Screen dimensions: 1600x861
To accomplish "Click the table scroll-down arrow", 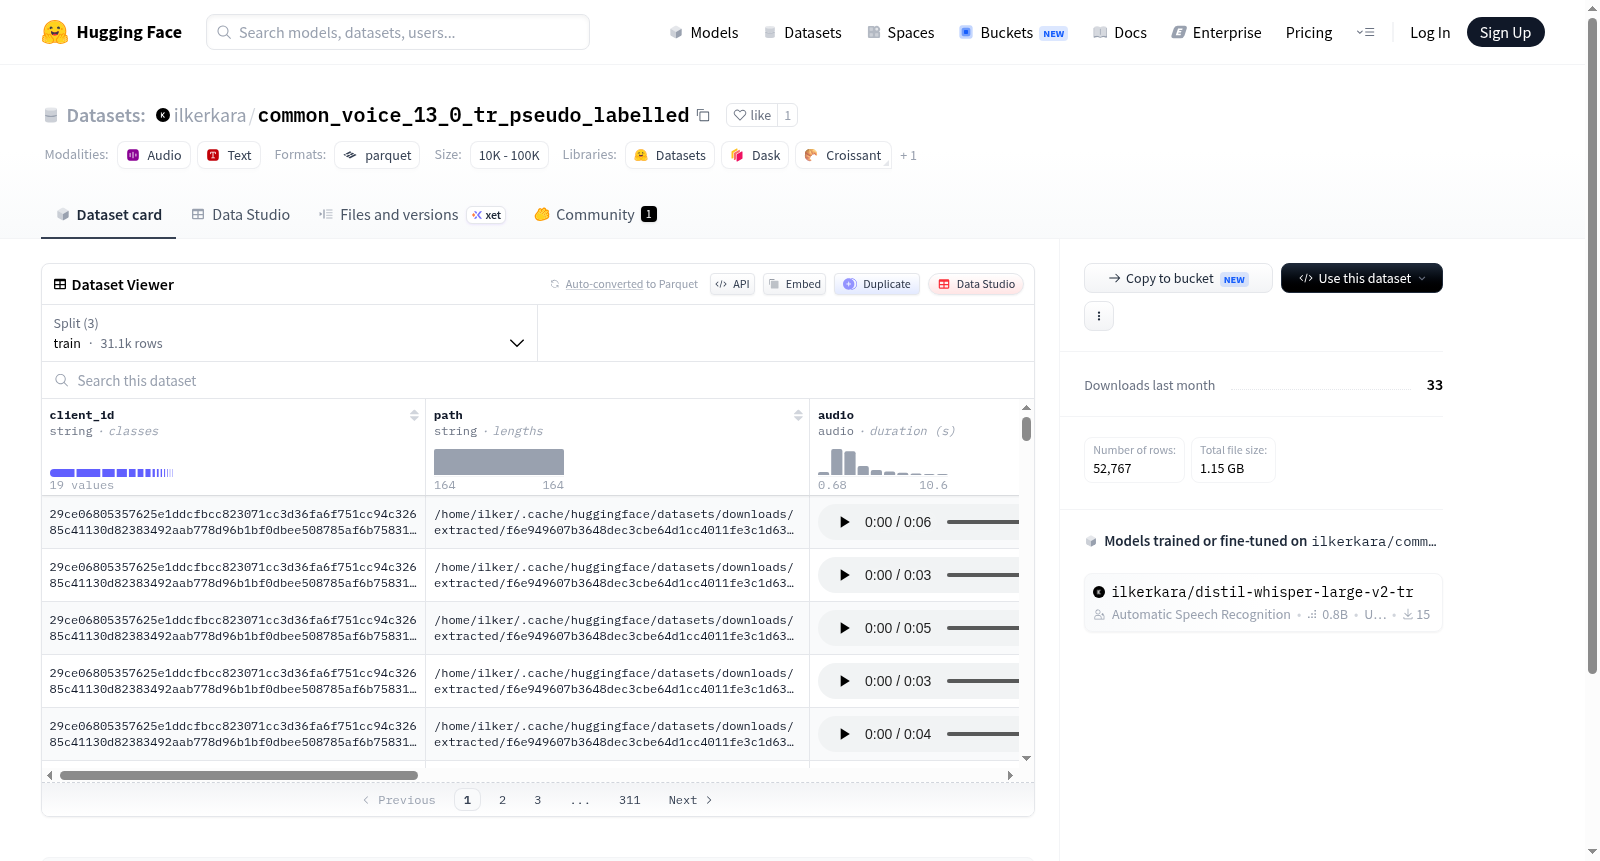I will coord(1026,759).
